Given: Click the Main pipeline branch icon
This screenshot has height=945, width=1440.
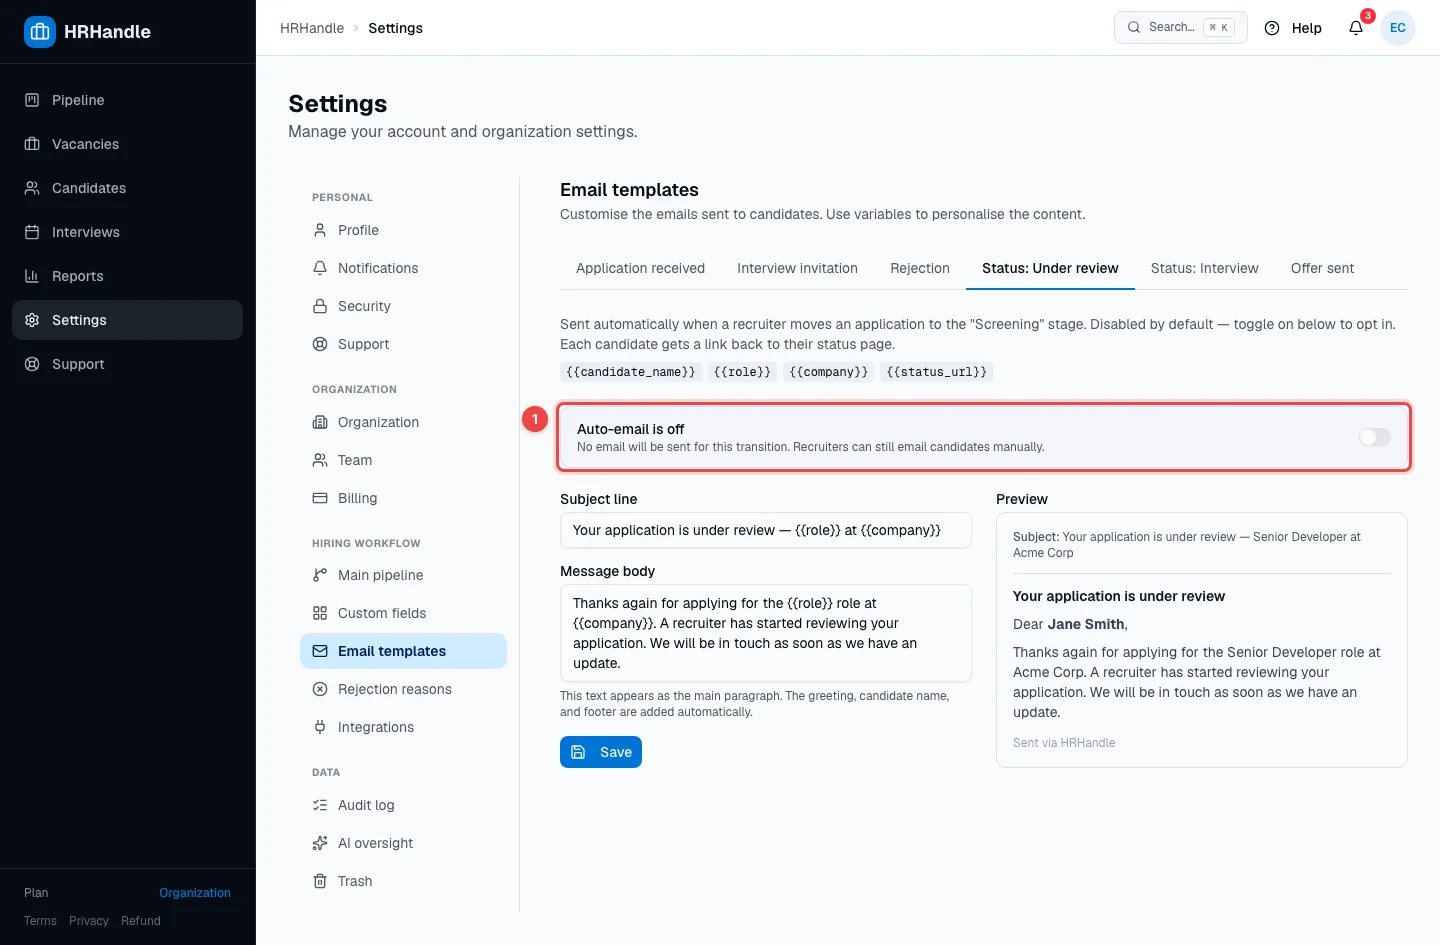Looking at the screenshot, I should click(320, 575).
